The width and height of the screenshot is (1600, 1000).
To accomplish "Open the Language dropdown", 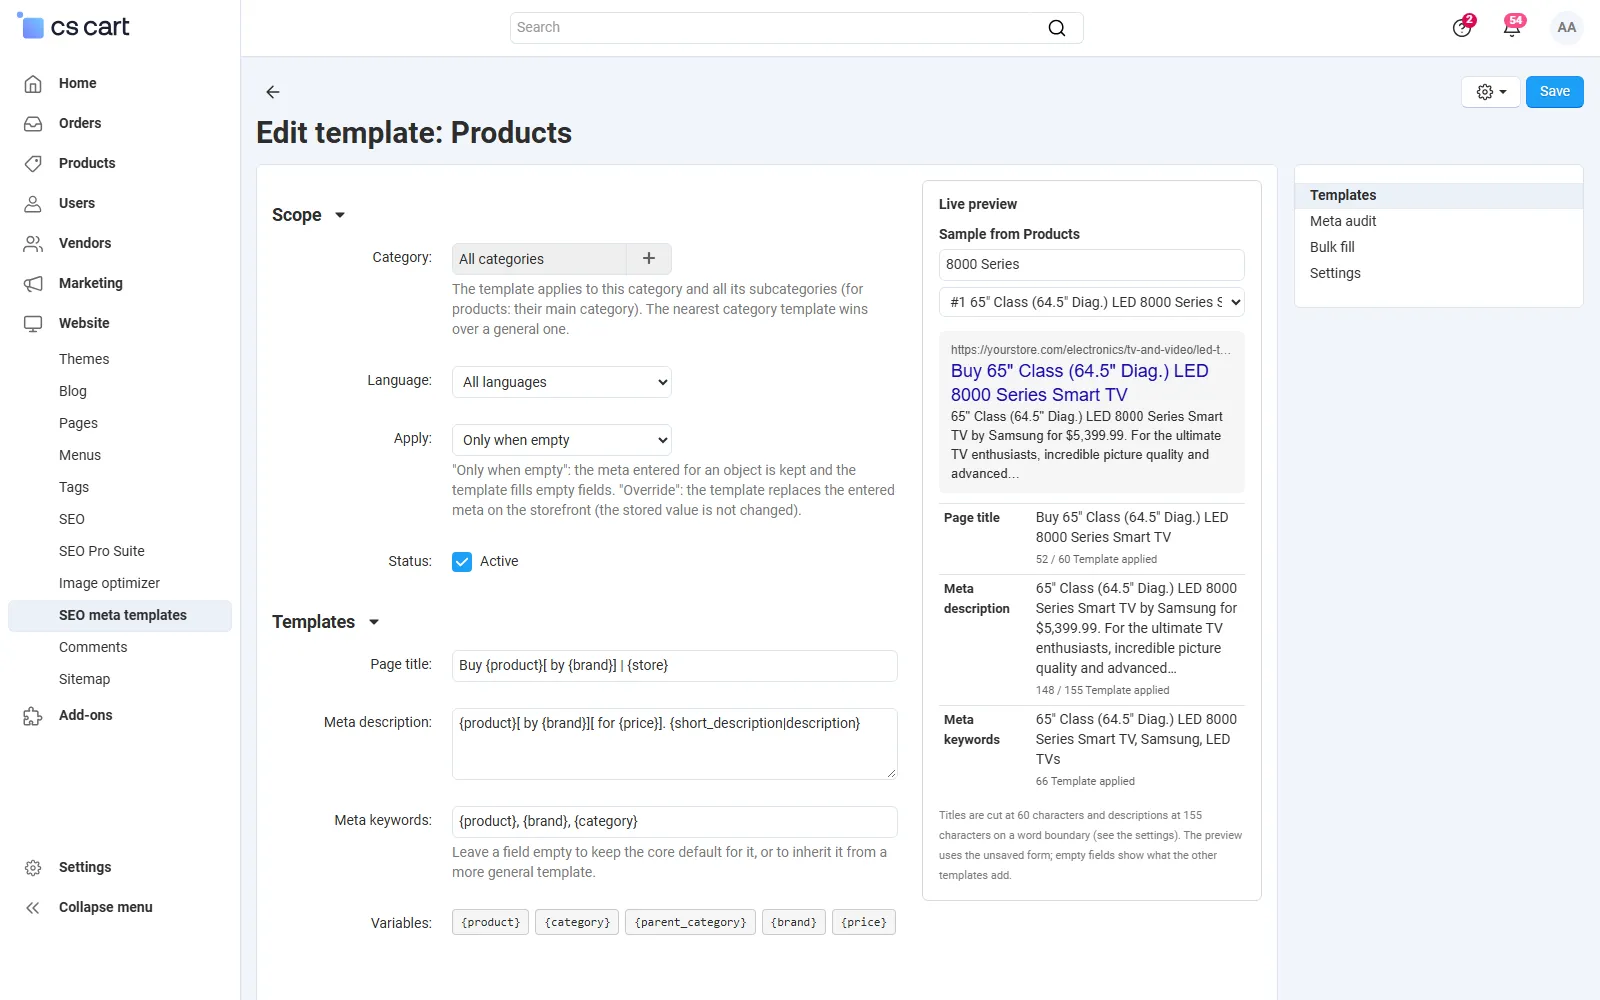I will 562,382.
